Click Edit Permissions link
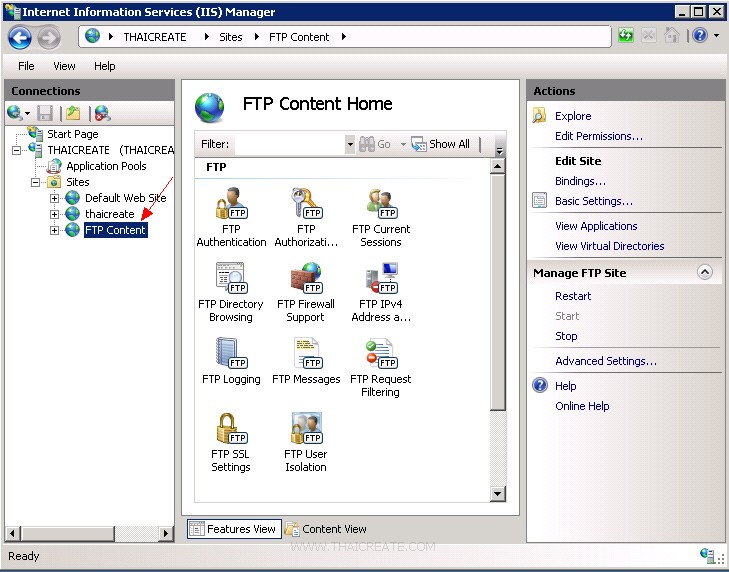729x572 pixels. pyautogui.click(x=599, y=136)
